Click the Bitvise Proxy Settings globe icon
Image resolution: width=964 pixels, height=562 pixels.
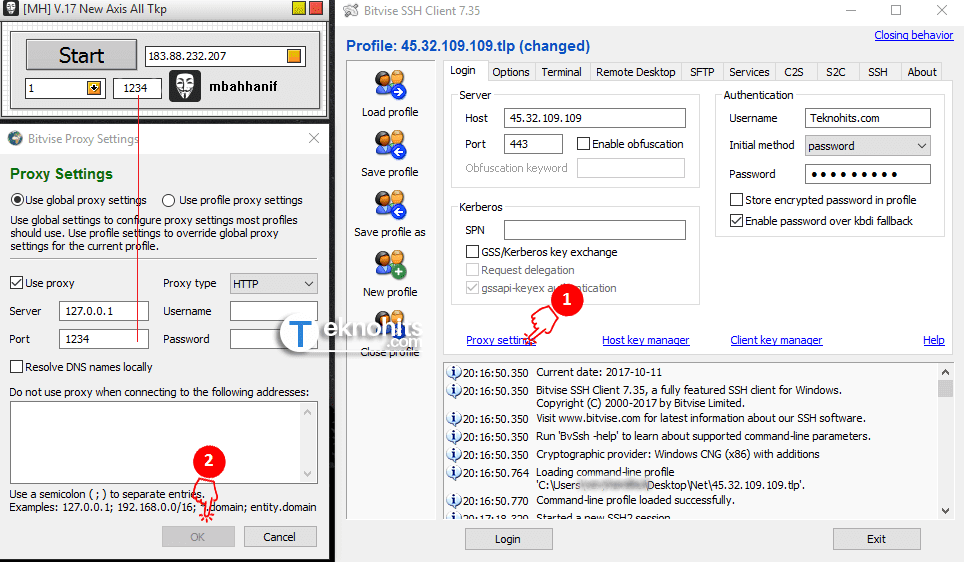tap(15, 138)
